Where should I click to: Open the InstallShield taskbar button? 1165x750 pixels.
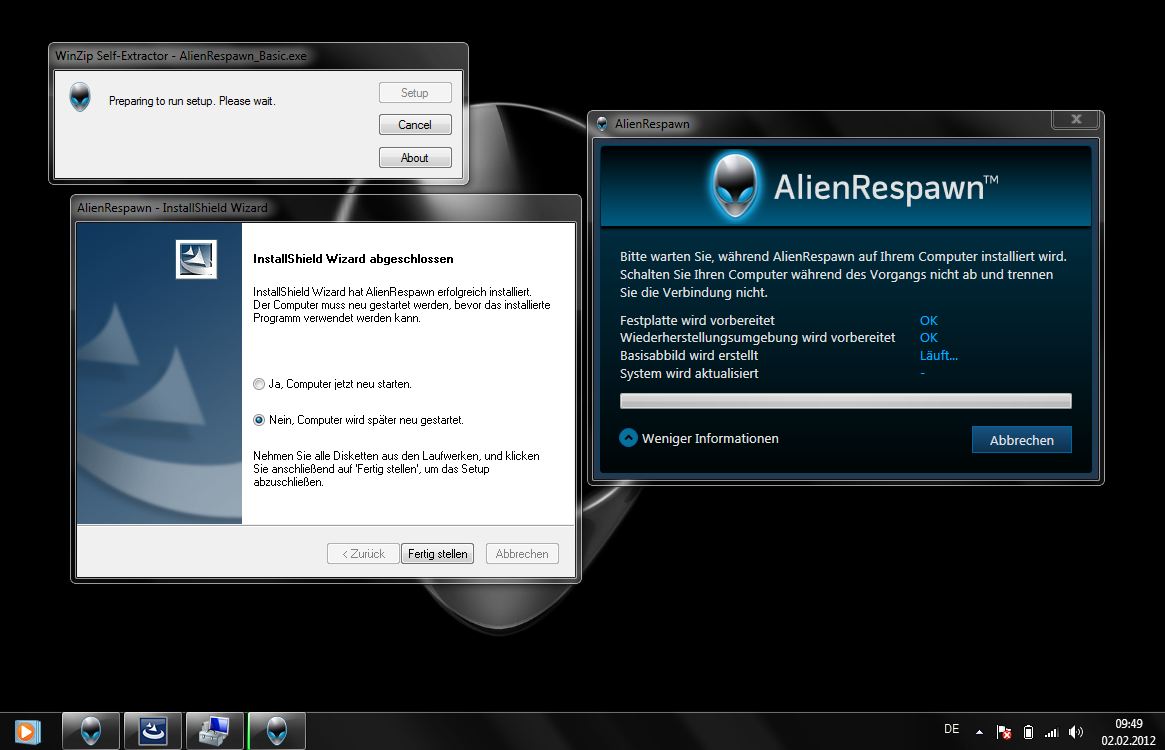[152, 731]
